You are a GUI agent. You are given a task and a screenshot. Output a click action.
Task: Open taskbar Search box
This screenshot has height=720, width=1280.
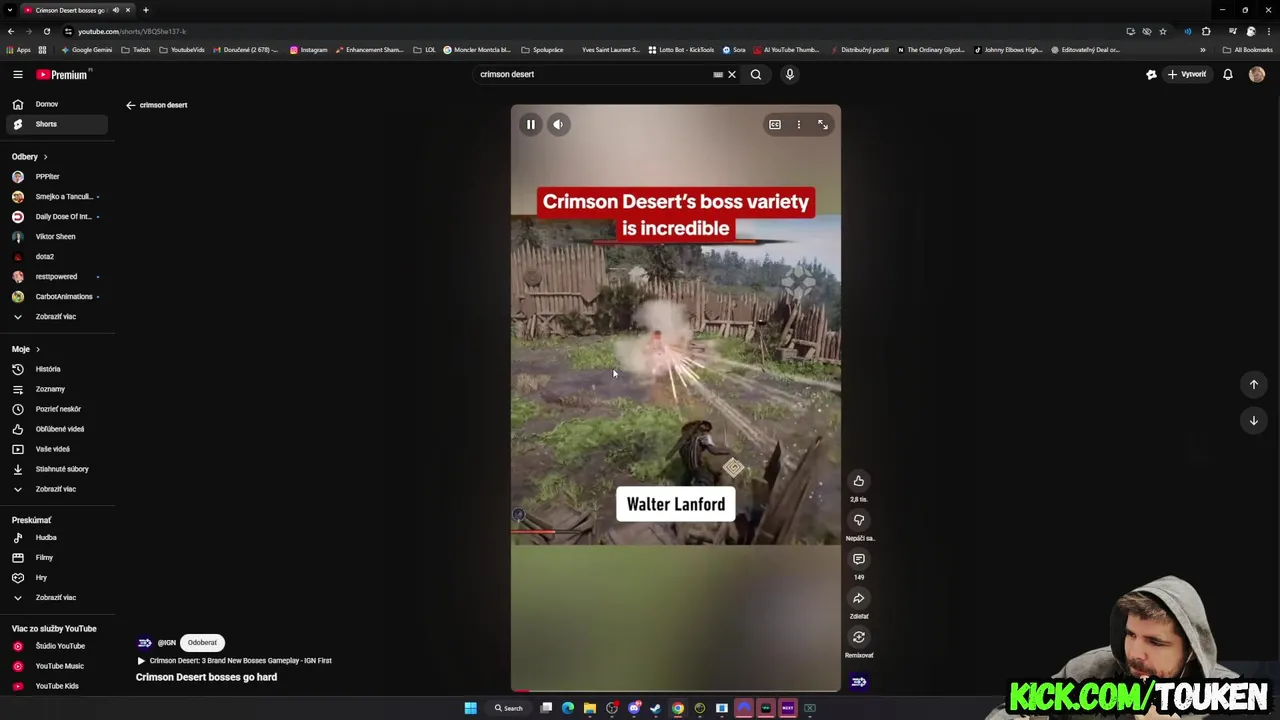(509, 708)
